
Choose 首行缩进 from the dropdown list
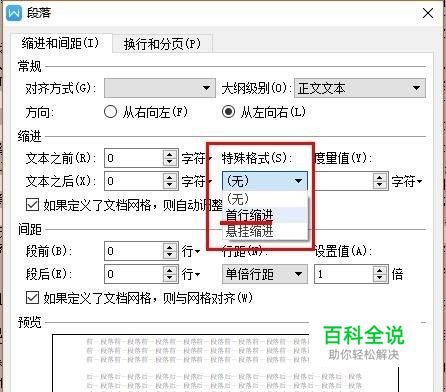click(265, 215)
